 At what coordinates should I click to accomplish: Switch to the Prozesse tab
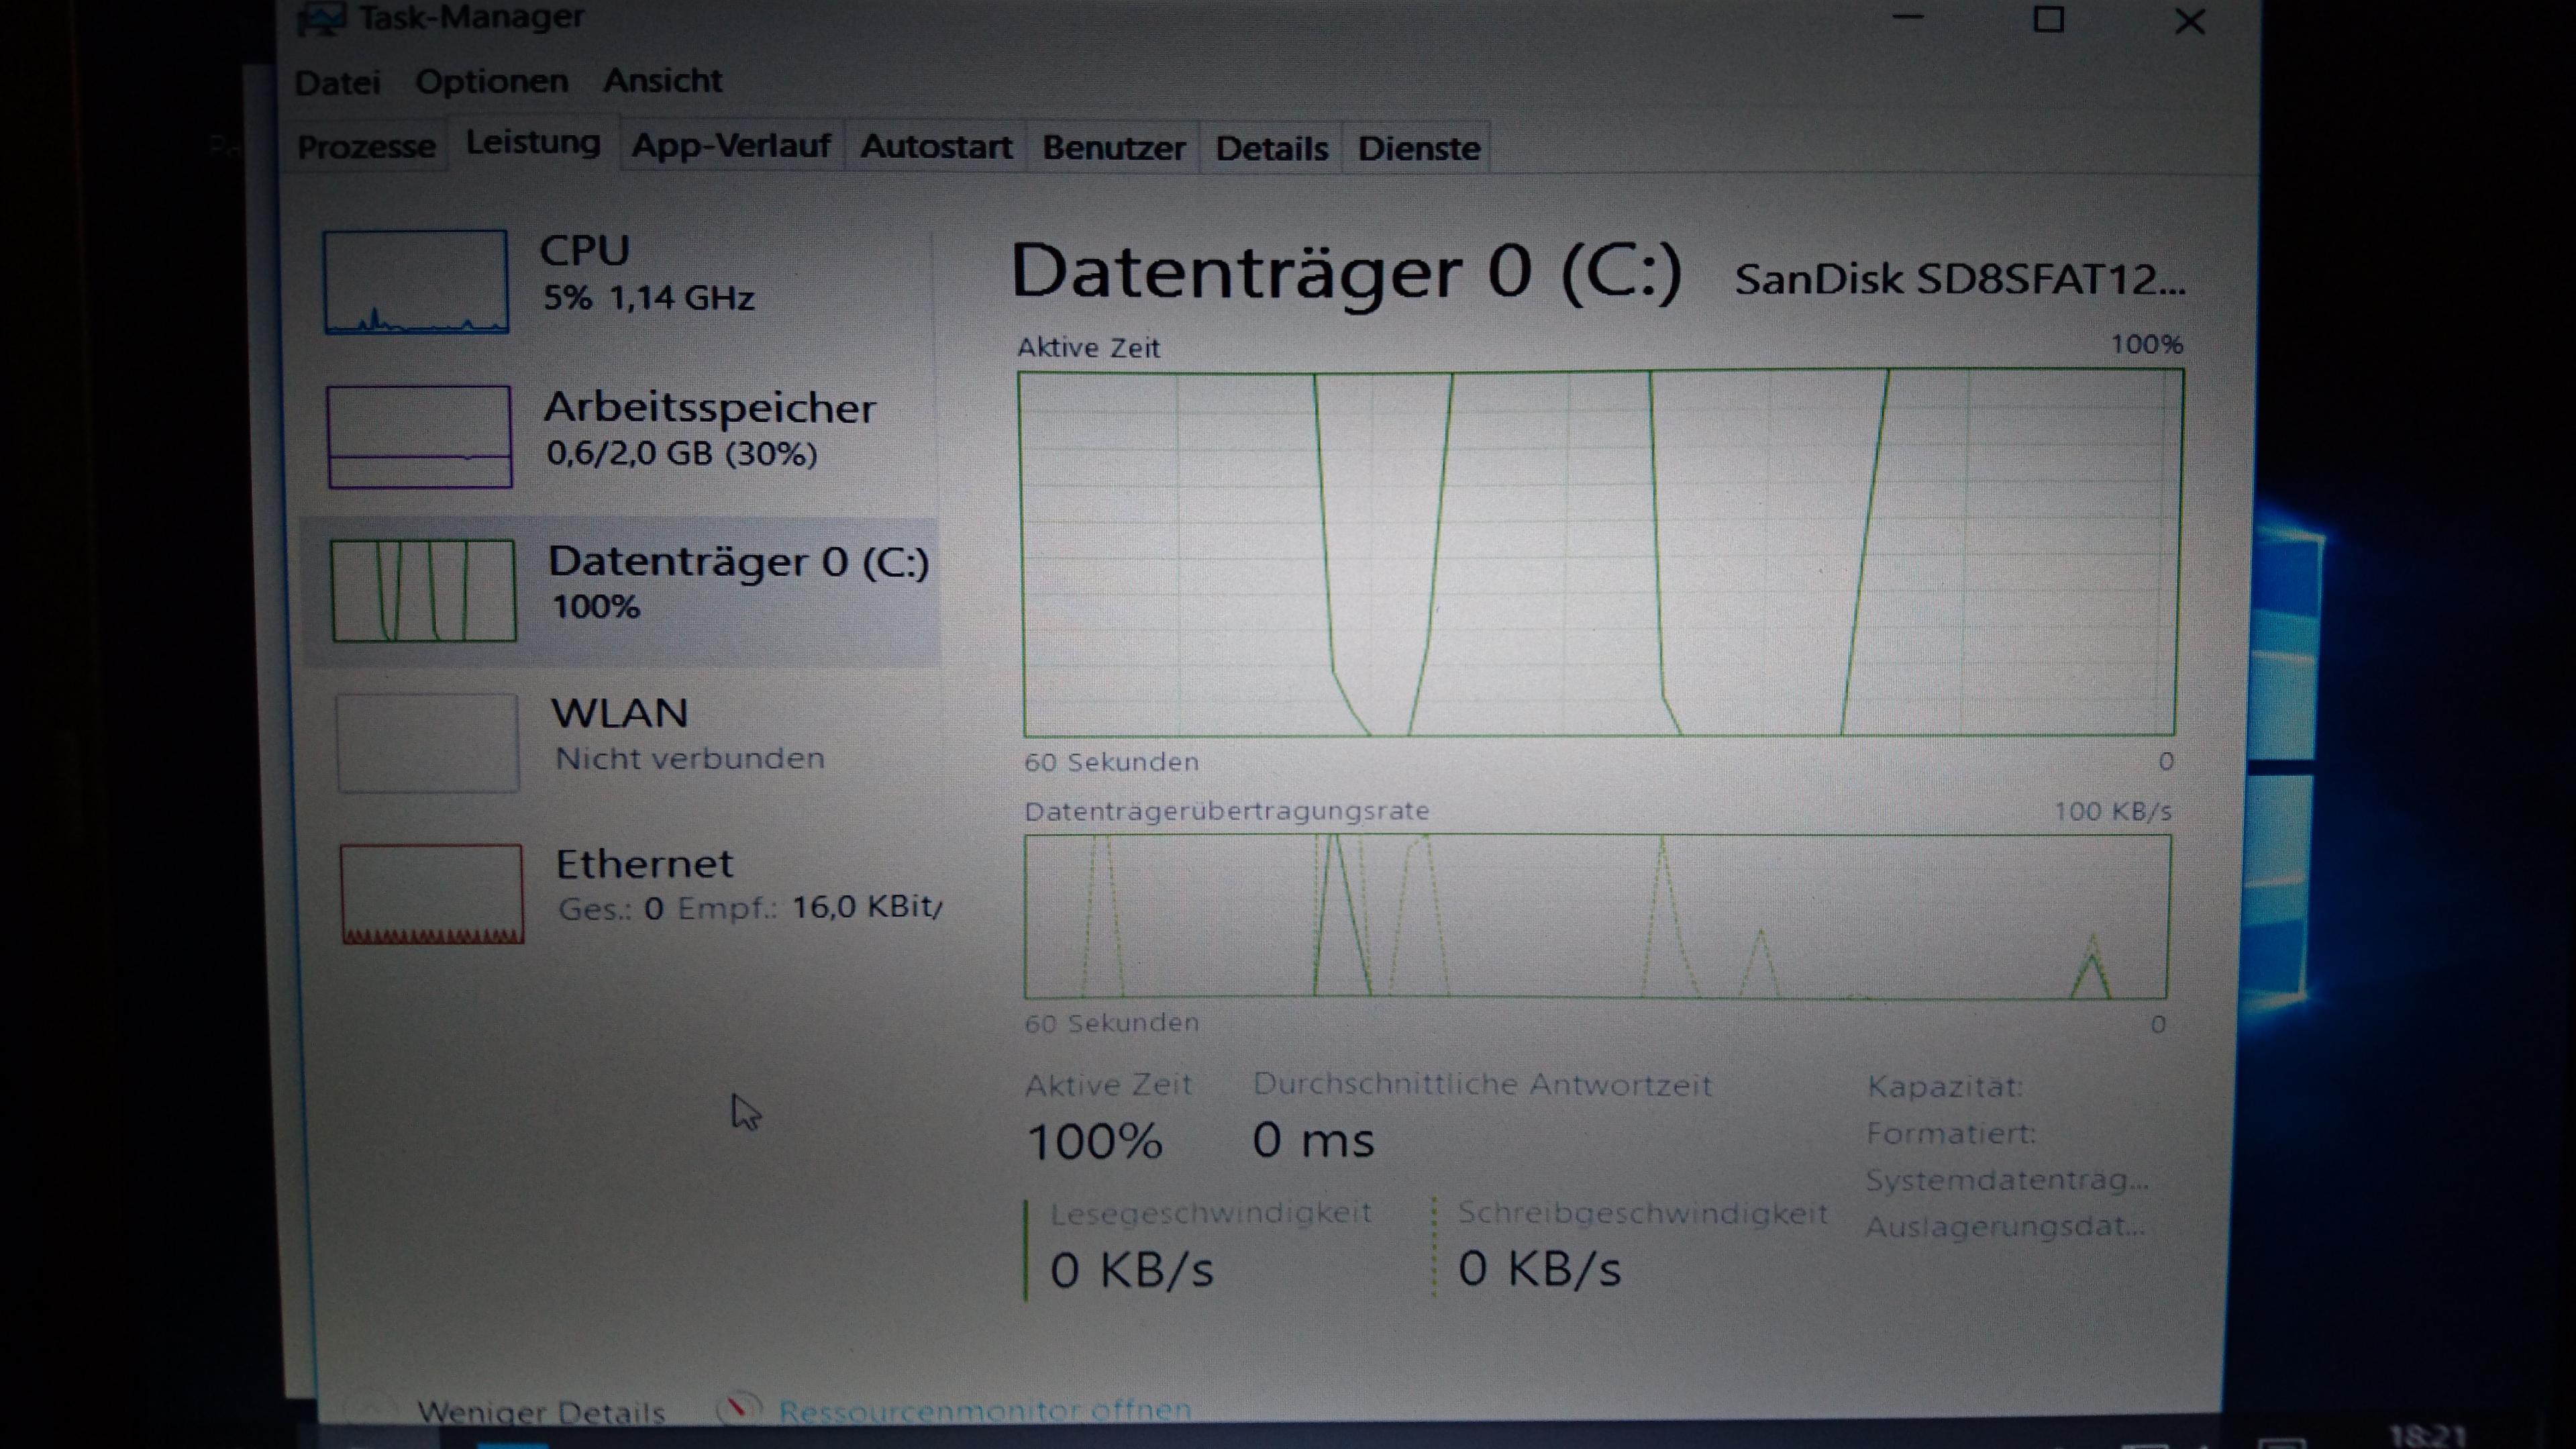(x=366, y=147)
